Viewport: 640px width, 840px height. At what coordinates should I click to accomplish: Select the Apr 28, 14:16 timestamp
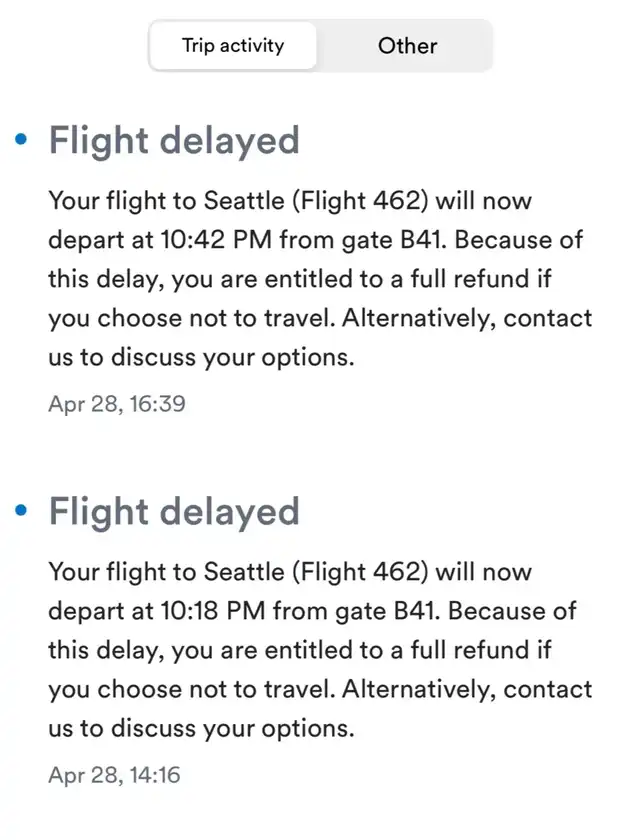[x=113, y=775]
